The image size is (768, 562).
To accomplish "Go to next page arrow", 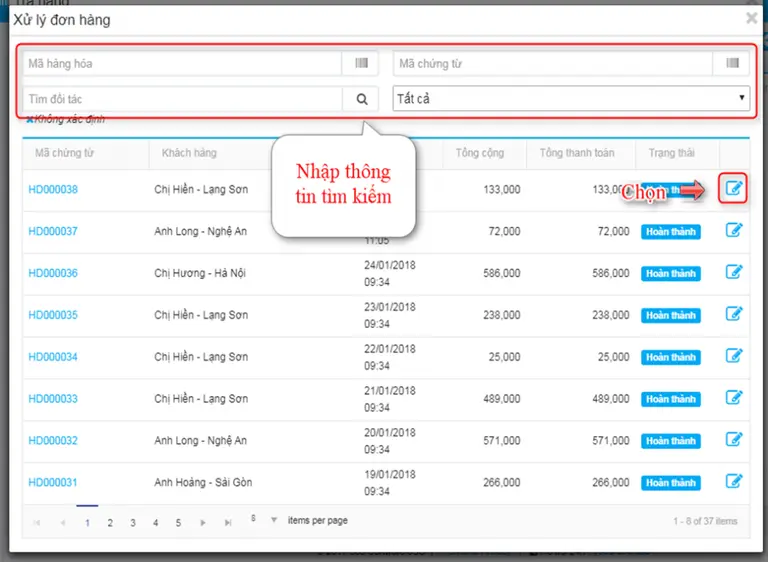I will click(202, 523).
